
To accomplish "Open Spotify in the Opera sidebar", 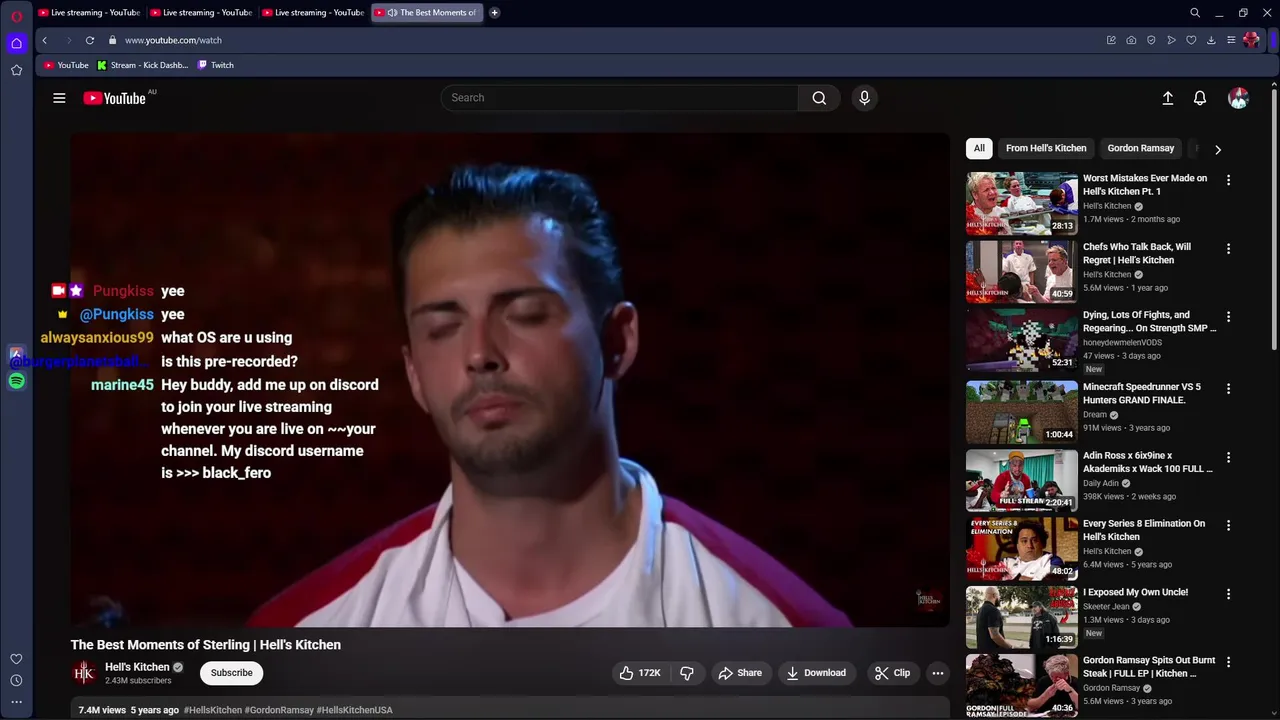I will (x=16, y=381).
